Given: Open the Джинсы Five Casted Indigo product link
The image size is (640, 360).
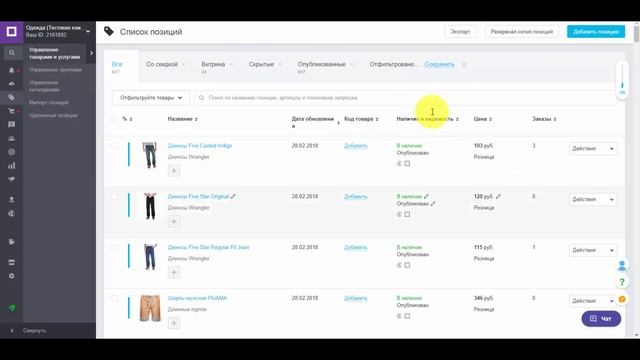Looking at the screenshot, I should (200, 146).
